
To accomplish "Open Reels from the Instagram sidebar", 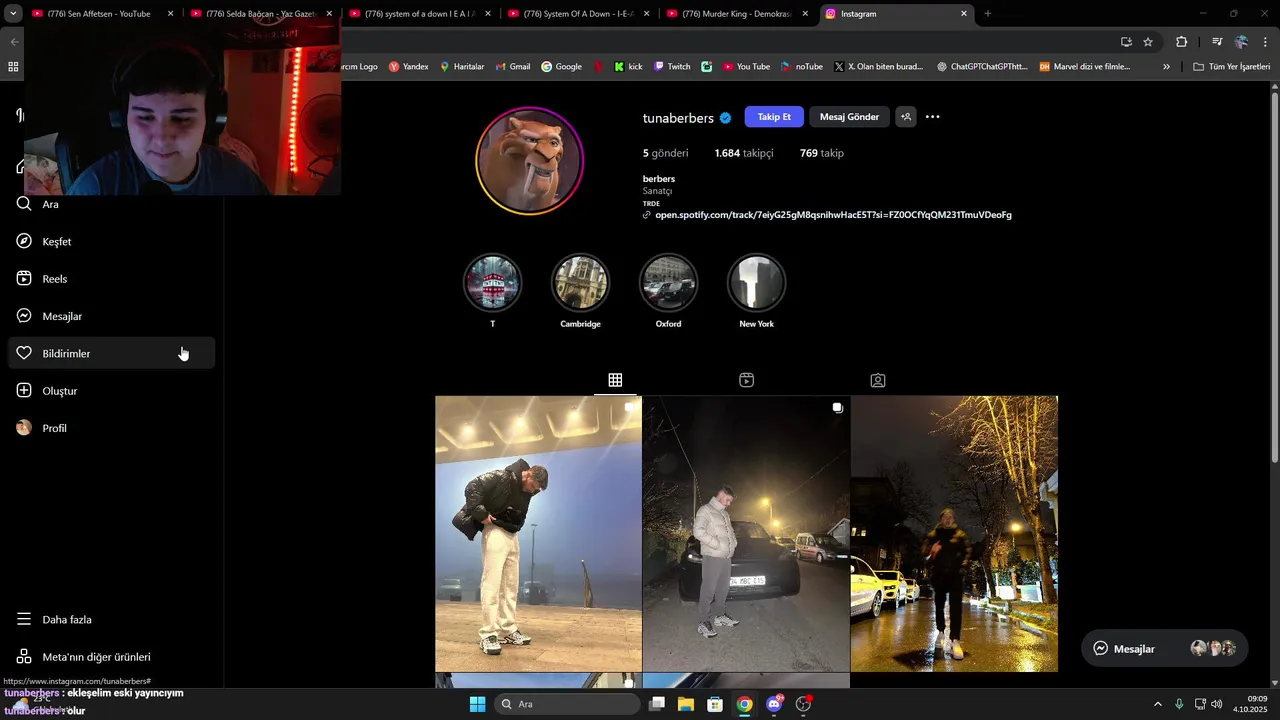I will [112, 279].
